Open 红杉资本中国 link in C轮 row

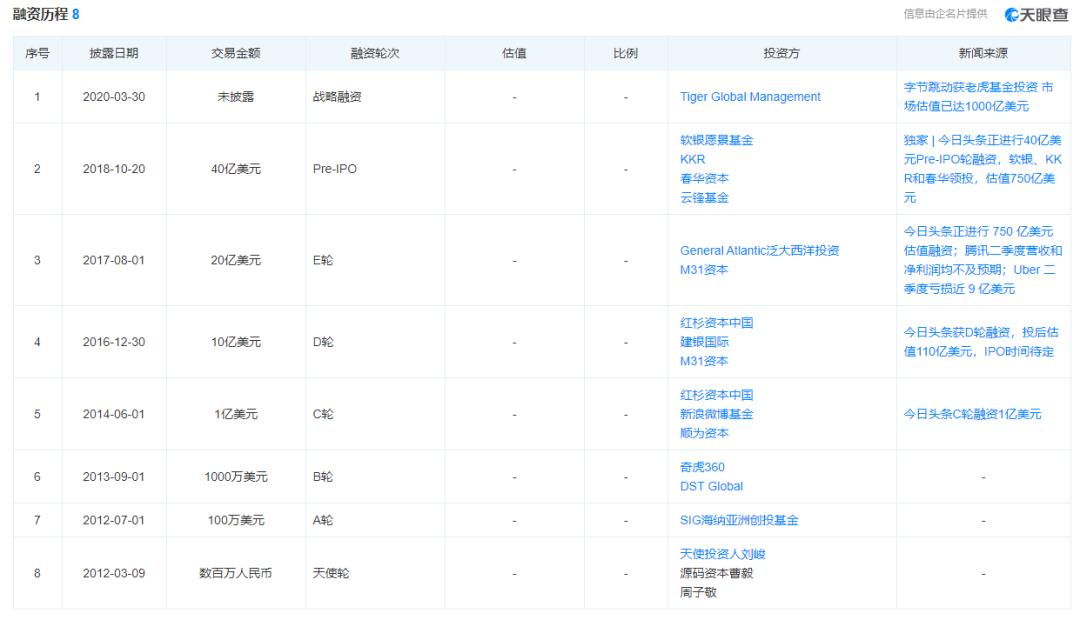coord(716,395)
